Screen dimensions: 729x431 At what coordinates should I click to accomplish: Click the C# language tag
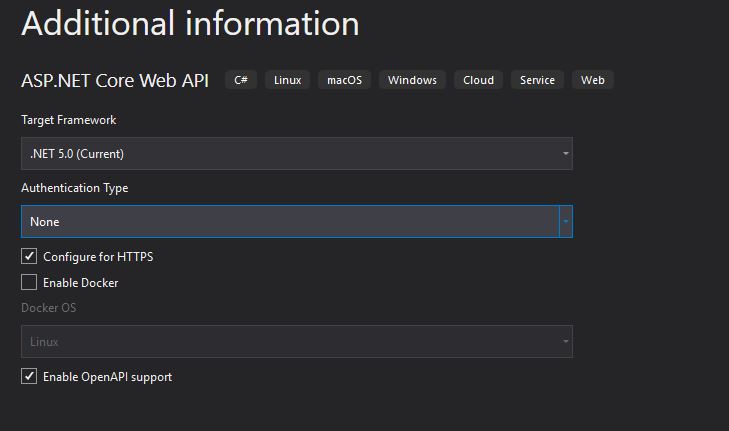click(241, 80)
